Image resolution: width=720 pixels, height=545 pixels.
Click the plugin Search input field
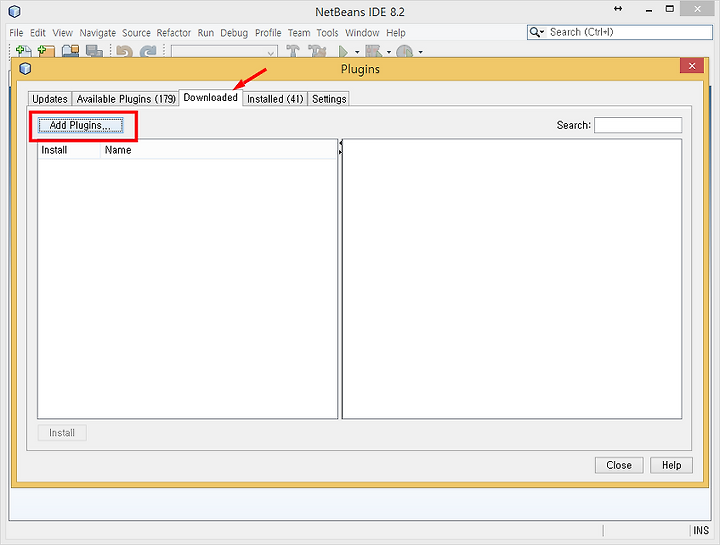tap(638, 125)
